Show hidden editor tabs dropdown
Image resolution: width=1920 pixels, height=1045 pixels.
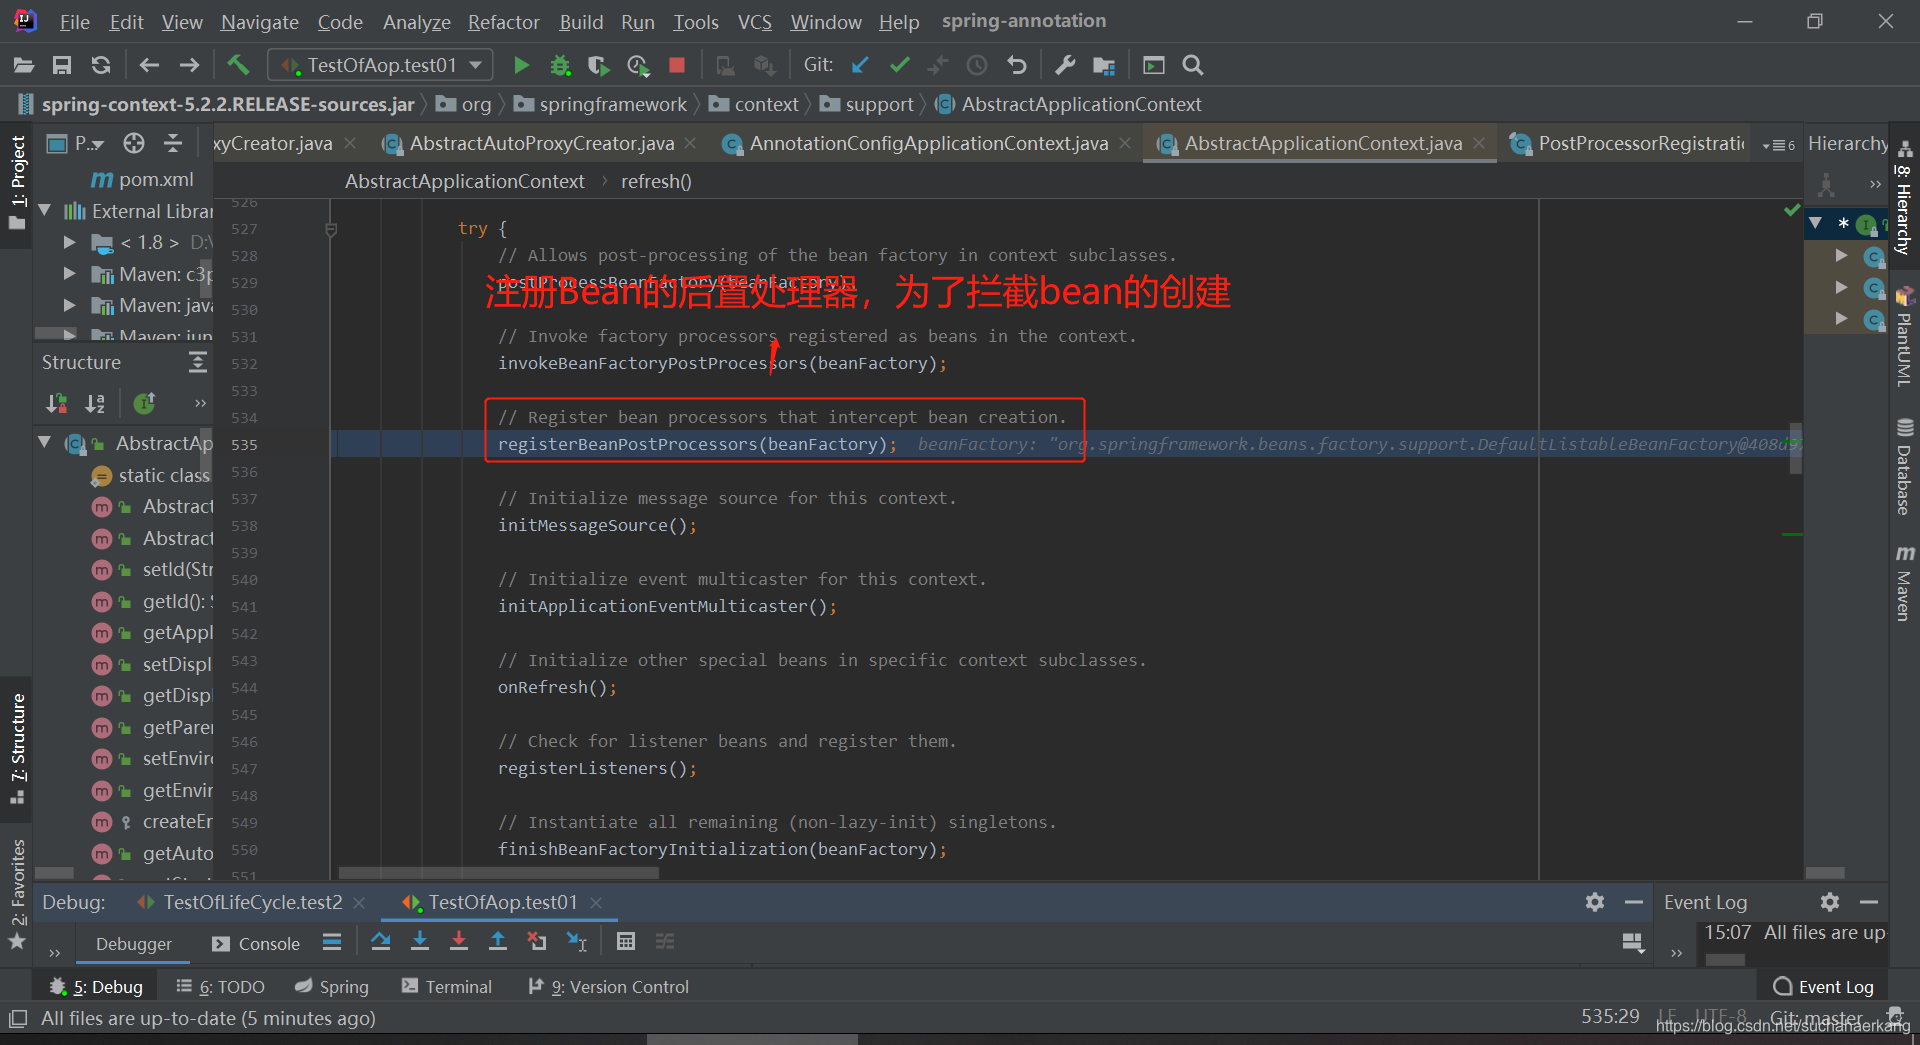click(1779, 145)
